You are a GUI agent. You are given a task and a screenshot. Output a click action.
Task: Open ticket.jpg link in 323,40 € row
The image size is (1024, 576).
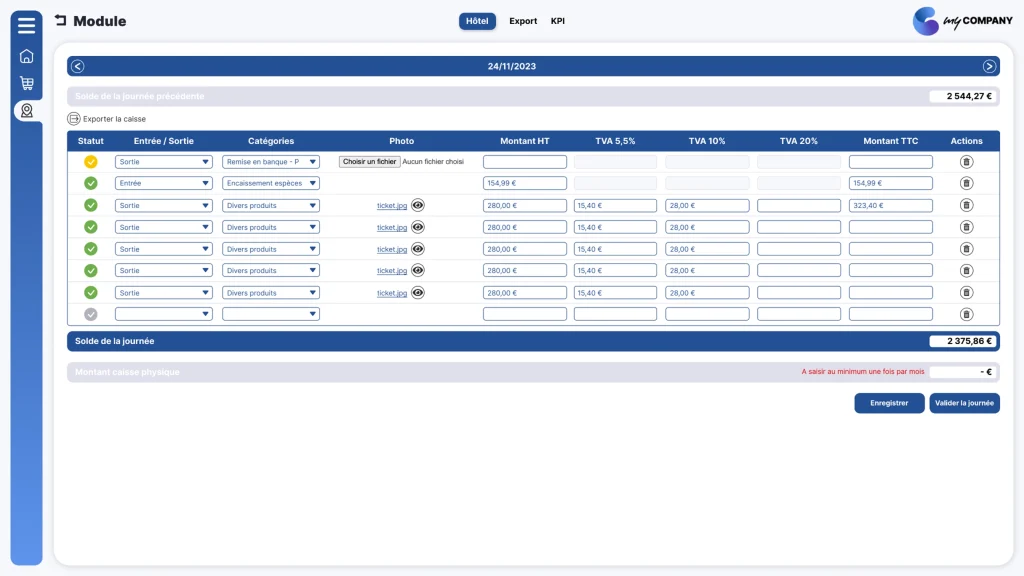click(x=392, y=206)
